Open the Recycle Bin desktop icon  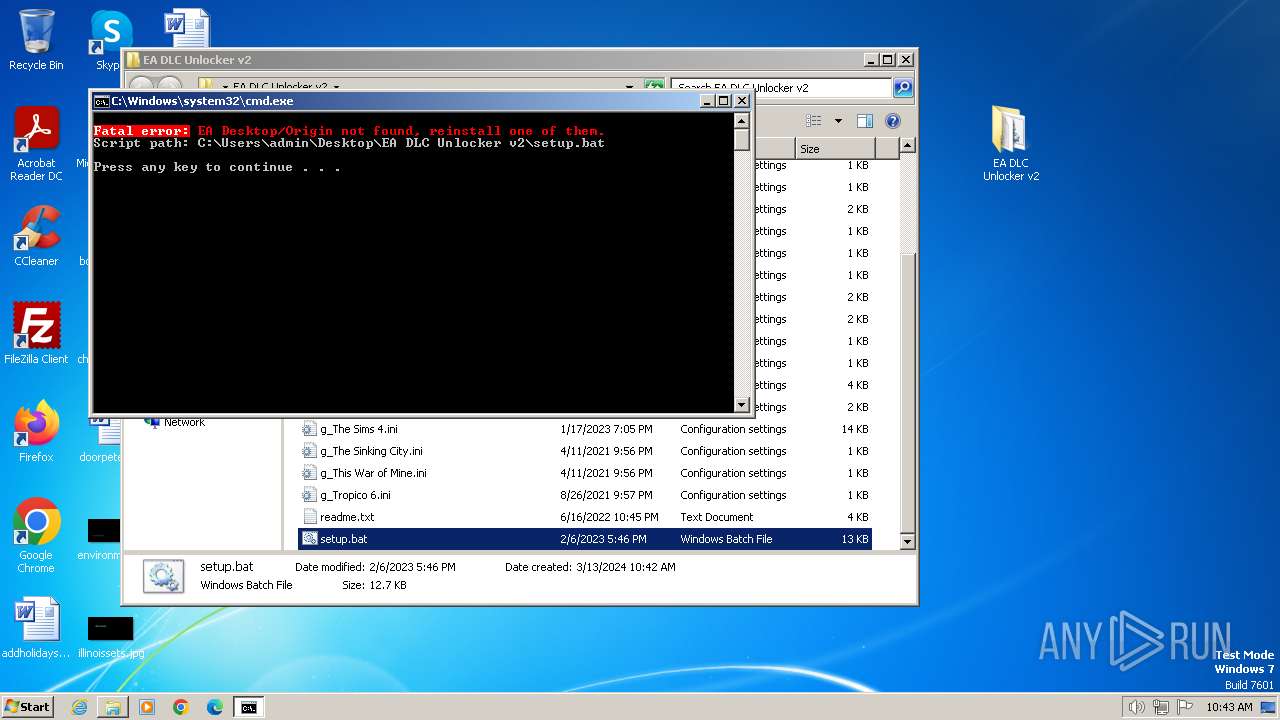[x=36, y=40]
